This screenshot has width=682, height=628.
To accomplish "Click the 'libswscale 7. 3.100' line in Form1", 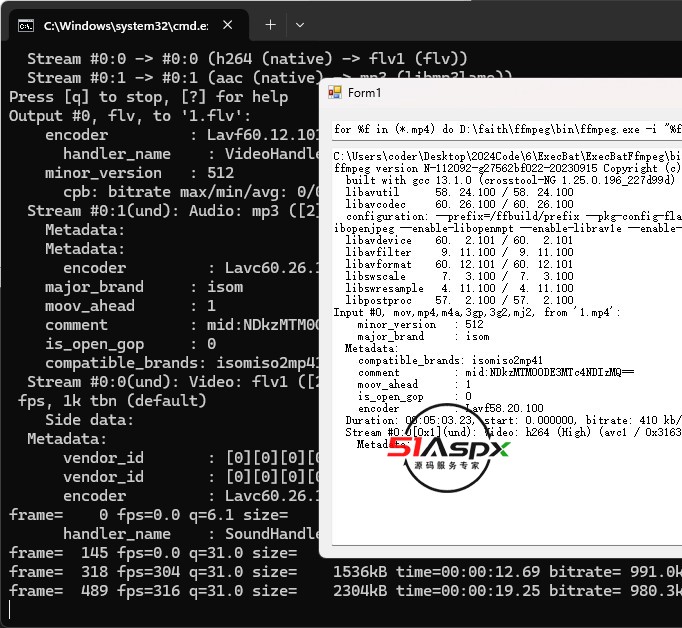I will pyautogui.click(x=459, y=276).
